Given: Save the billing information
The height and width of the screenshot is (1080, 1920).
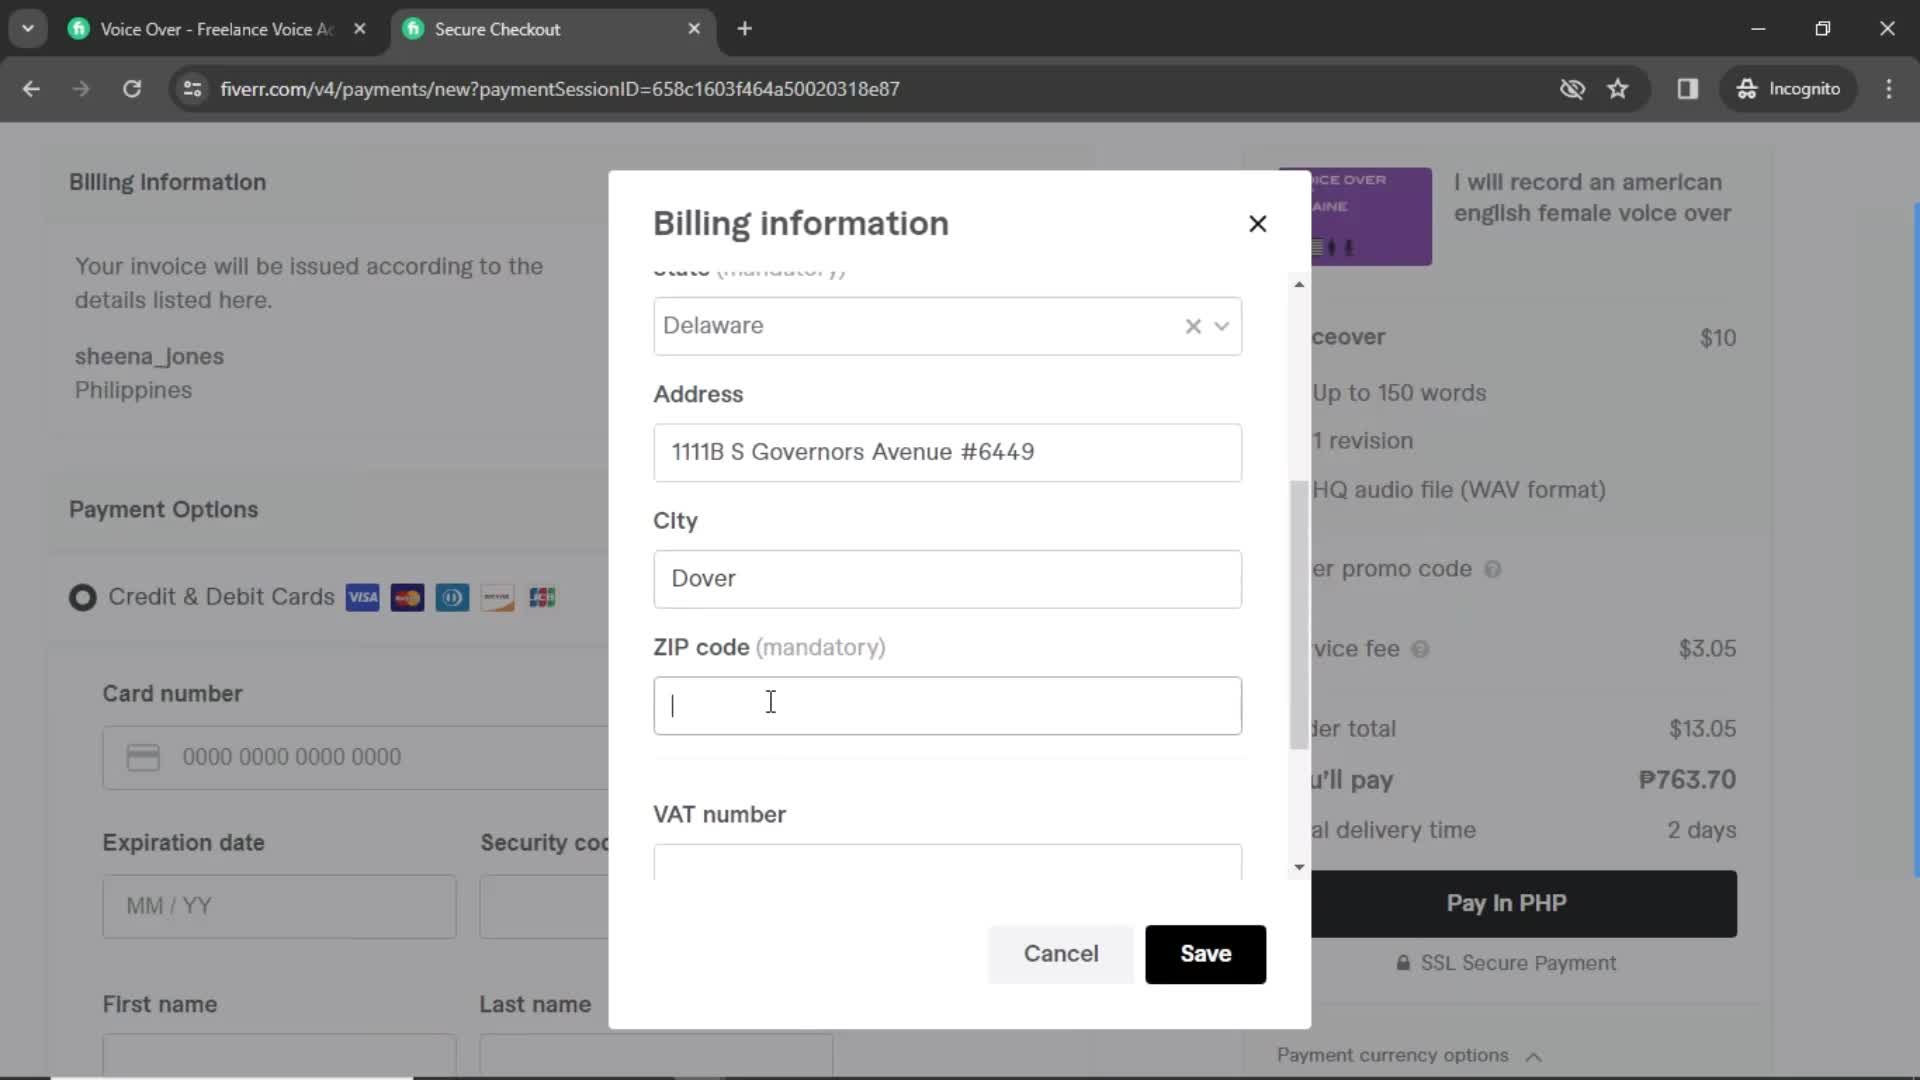Looking at the screenshot, I should pos(1205,954).
